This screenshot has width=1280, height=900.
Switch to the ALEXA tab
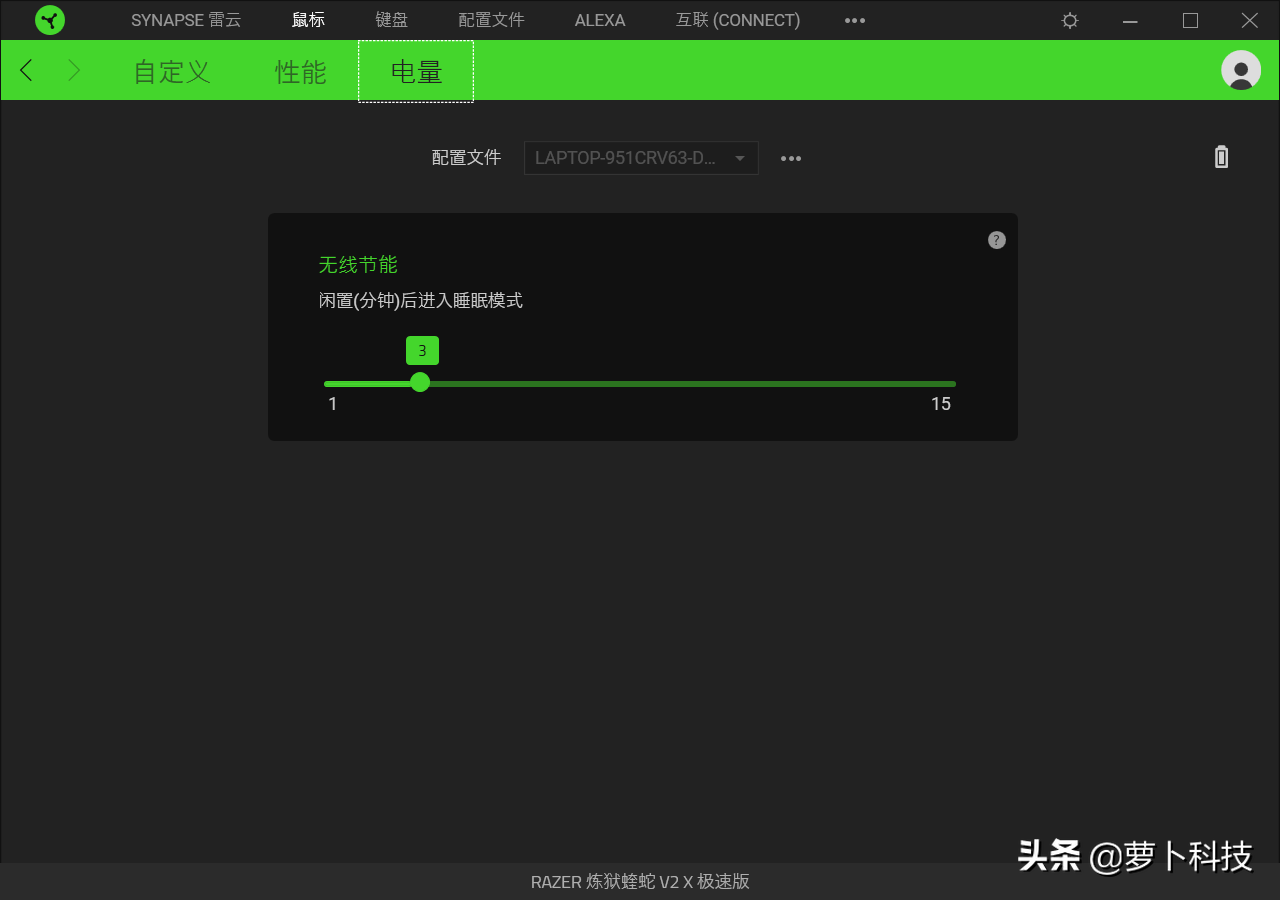[x=600, y=20]
